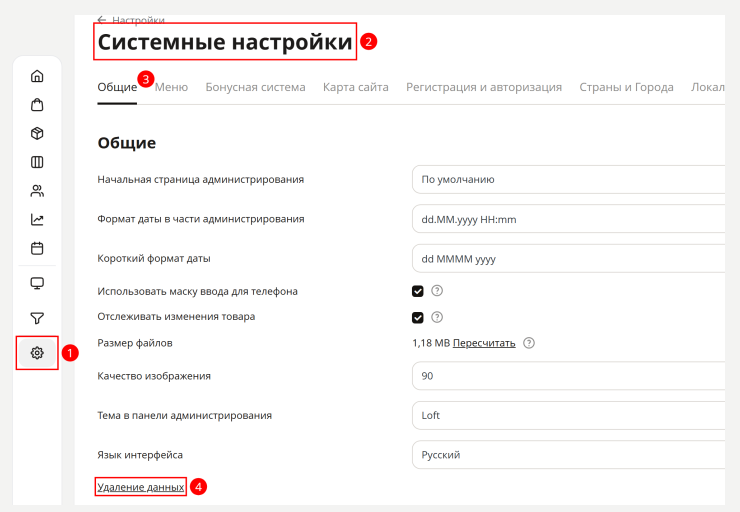
Task: Show help for phone input mask option
Action: [437, 291]
